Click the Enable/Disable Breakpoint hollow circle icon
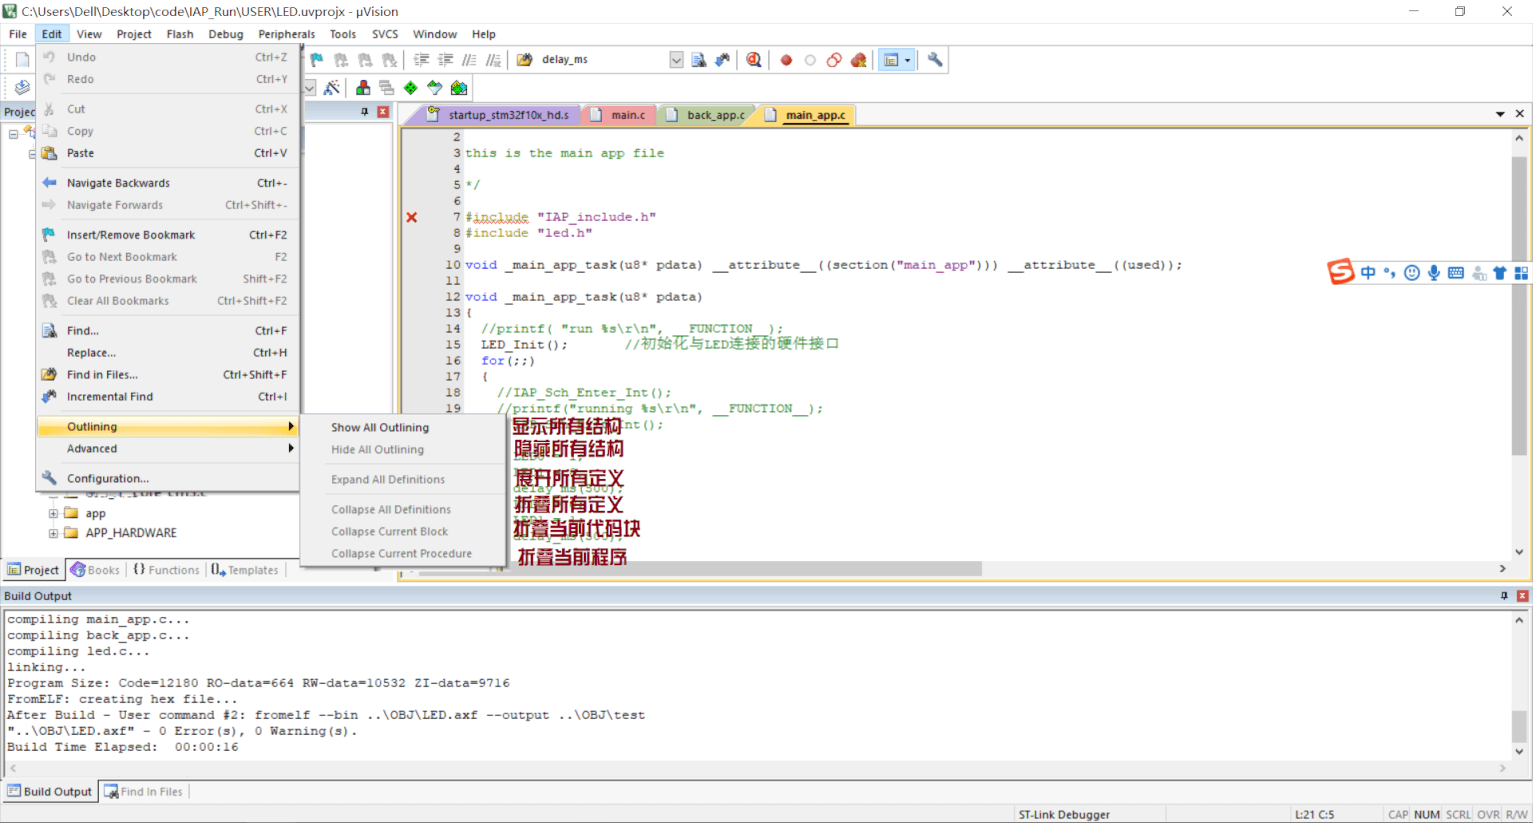The height and width of the screenshot is (830, 1536). click(810, 60)
